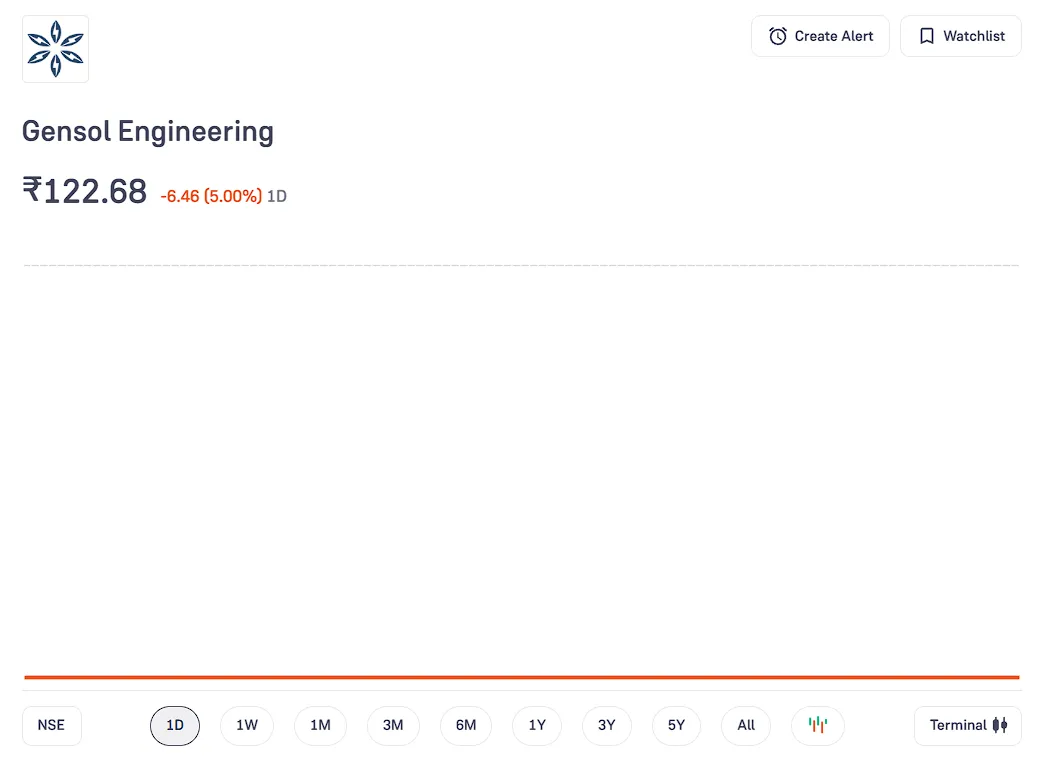
Task: Click the Gensol Engineering company logo
Action: pyautogui.click(x=55, y=48)
